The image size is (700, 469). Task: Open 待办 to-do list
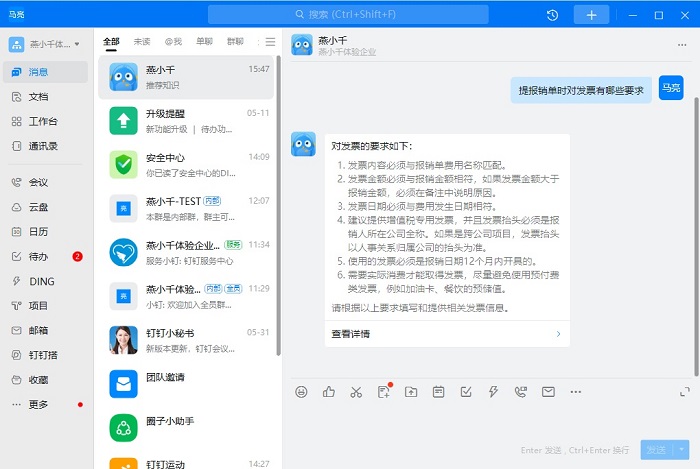tap(45, 257)
